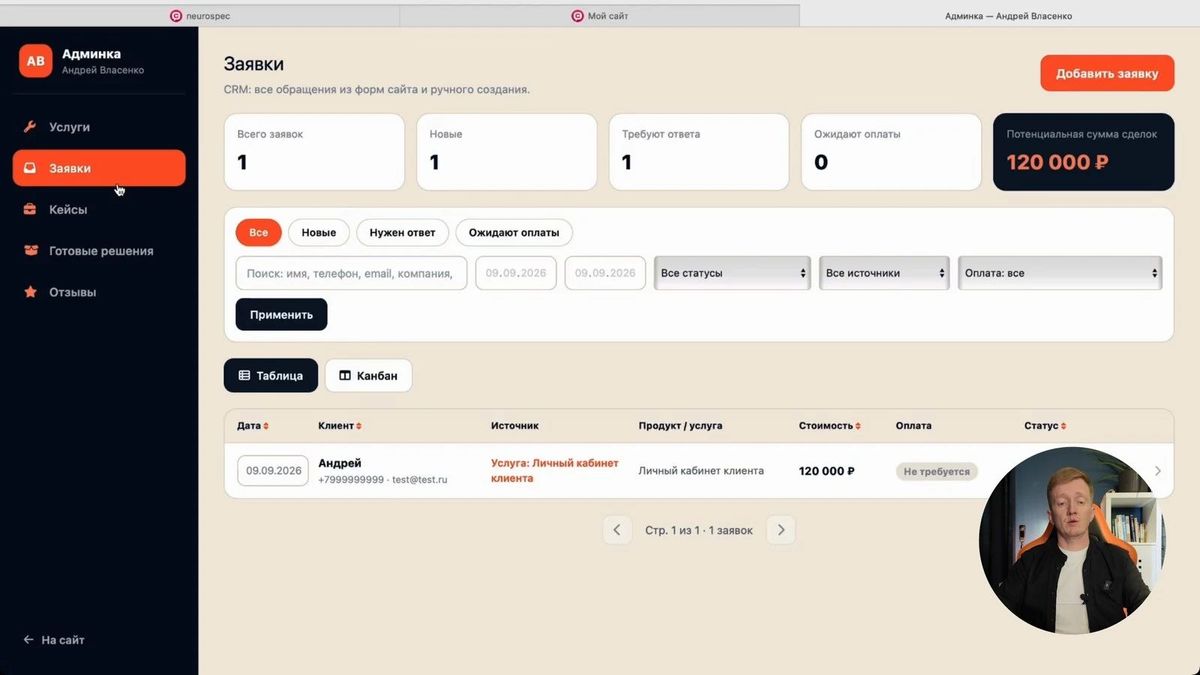Open Заявки in the sidebar

(x=99, y=168)
